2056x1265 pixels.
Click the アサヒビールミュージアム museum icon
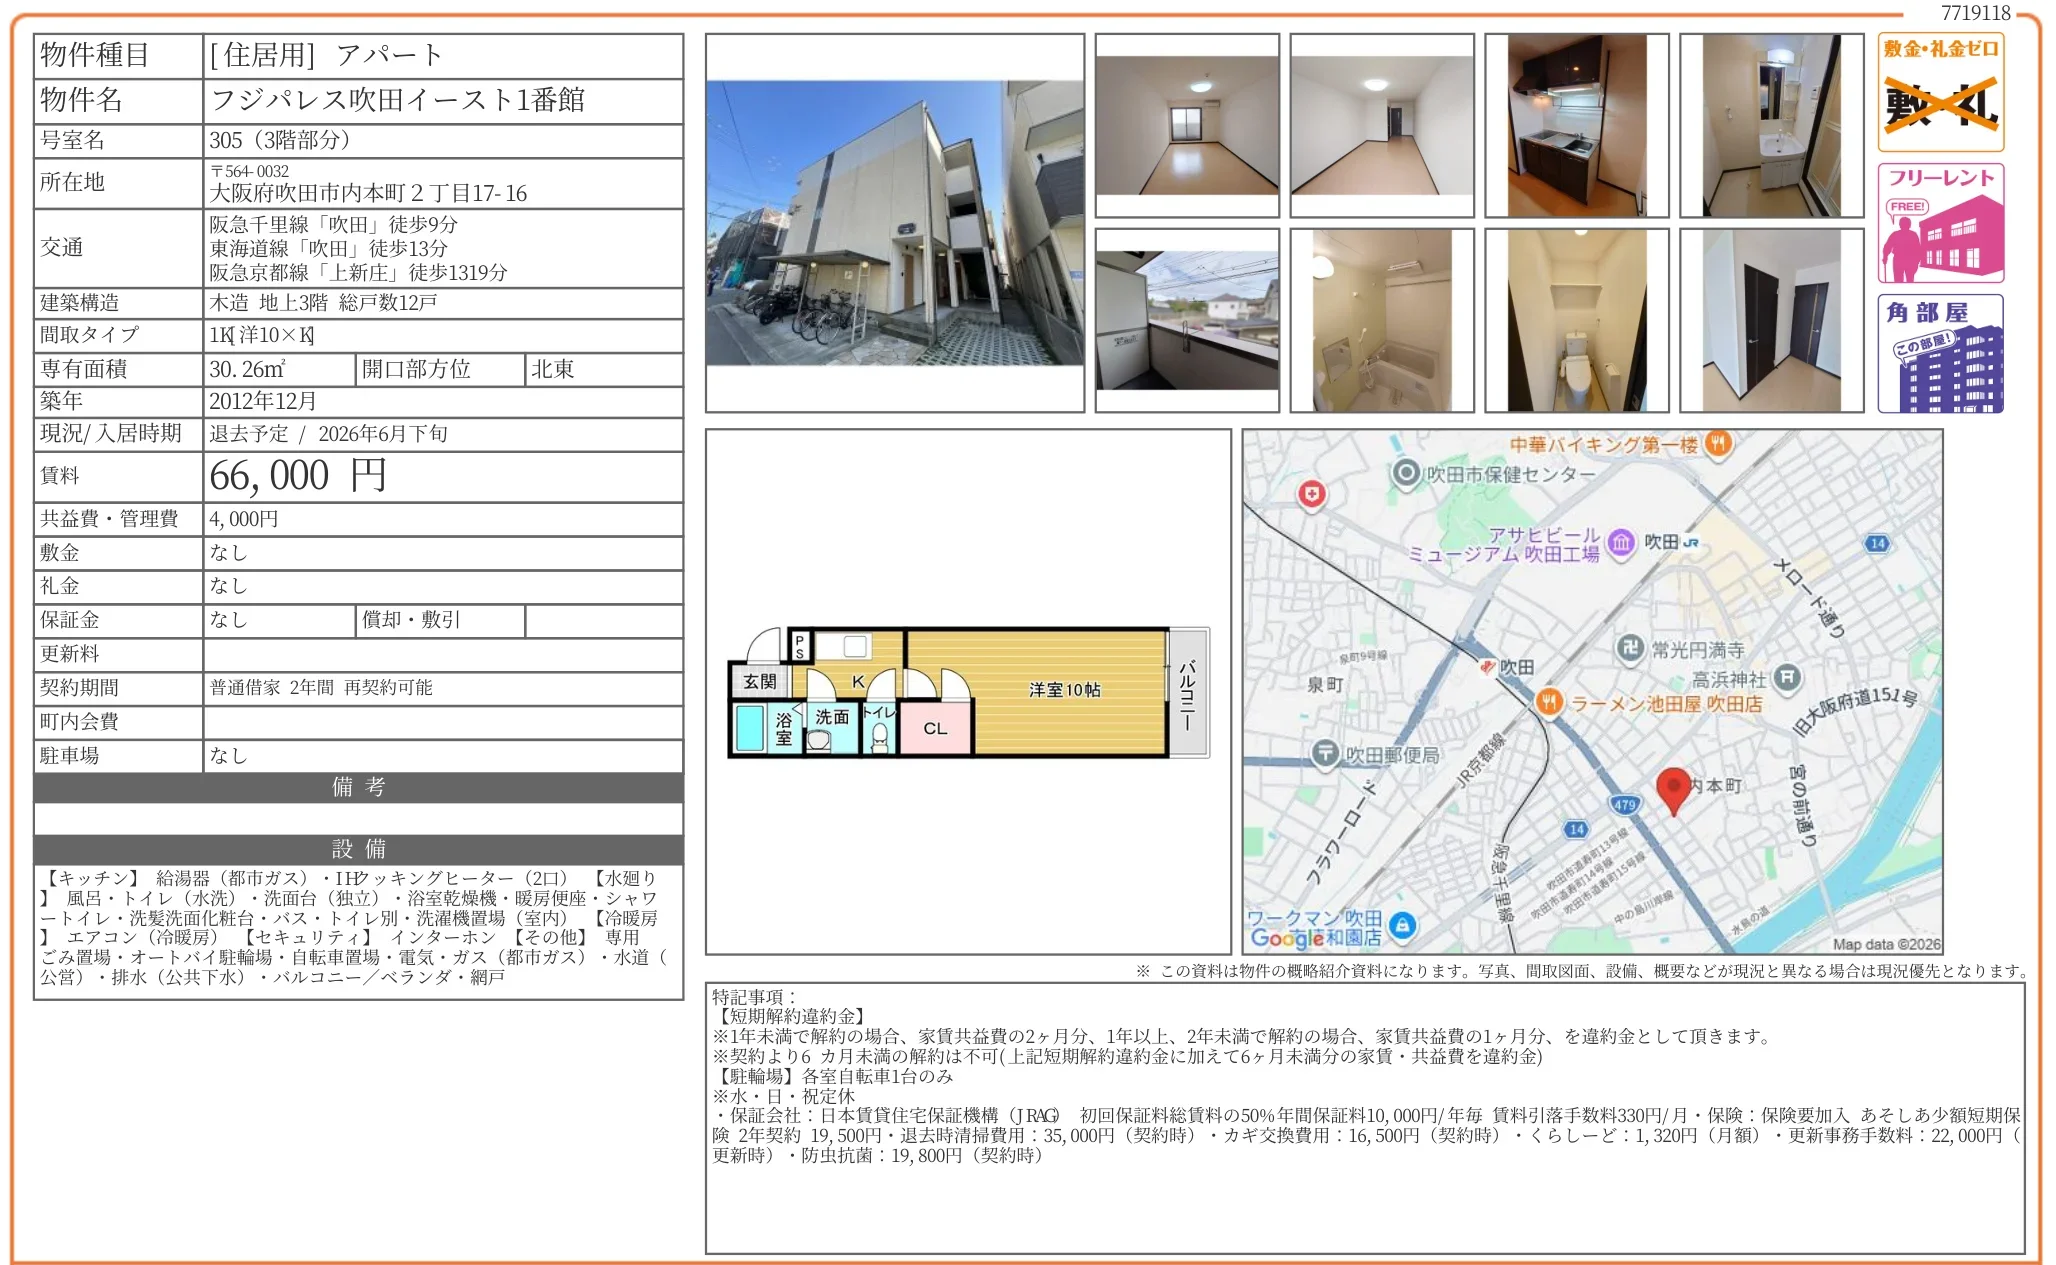1620,544
